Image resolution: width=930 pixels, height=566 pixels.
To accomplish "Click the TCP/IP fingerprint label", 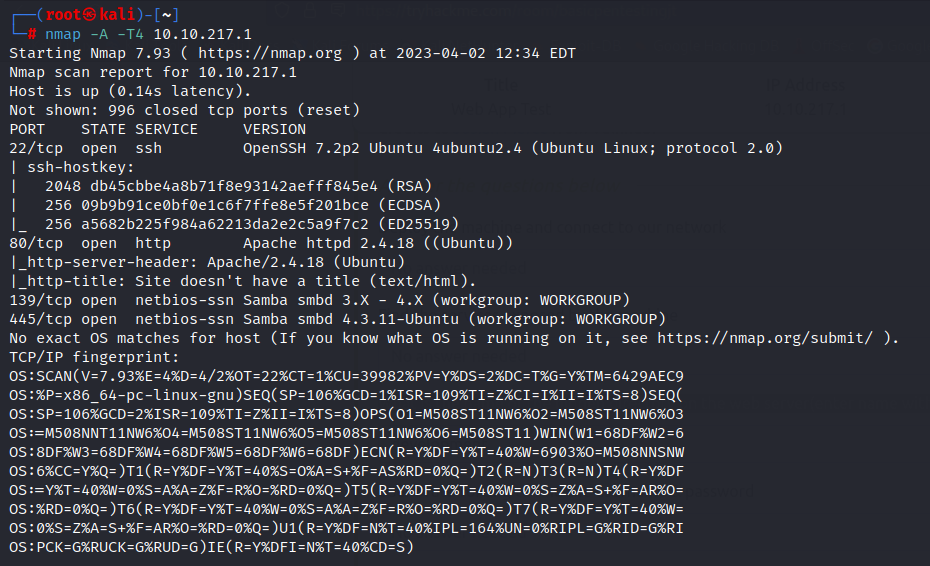I will click(x=94, y=357).
